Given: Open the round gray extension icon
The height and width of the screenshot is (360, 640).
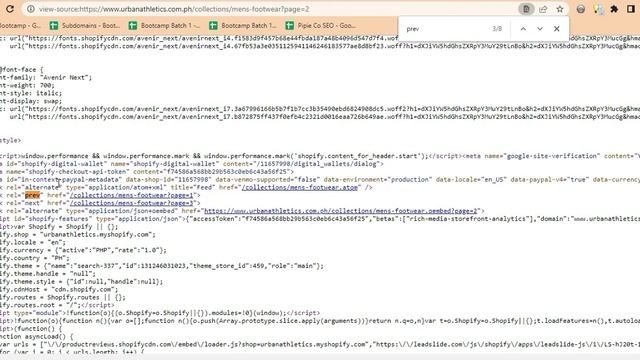Looking at the screenshot, I should pyautogui.click(x=580, y=9).
